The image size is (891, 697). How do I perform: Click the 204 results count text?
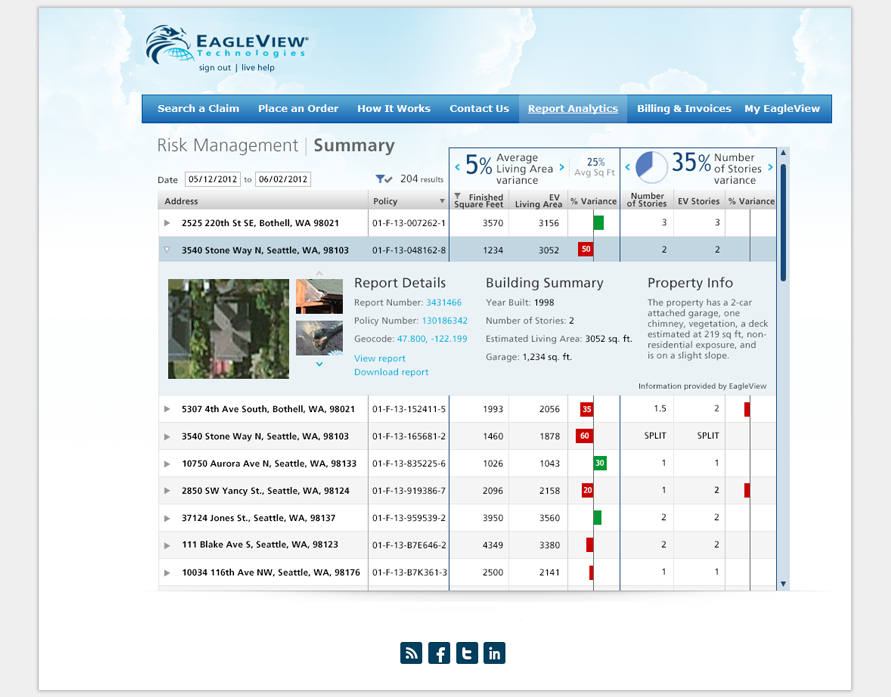[422, 179]
